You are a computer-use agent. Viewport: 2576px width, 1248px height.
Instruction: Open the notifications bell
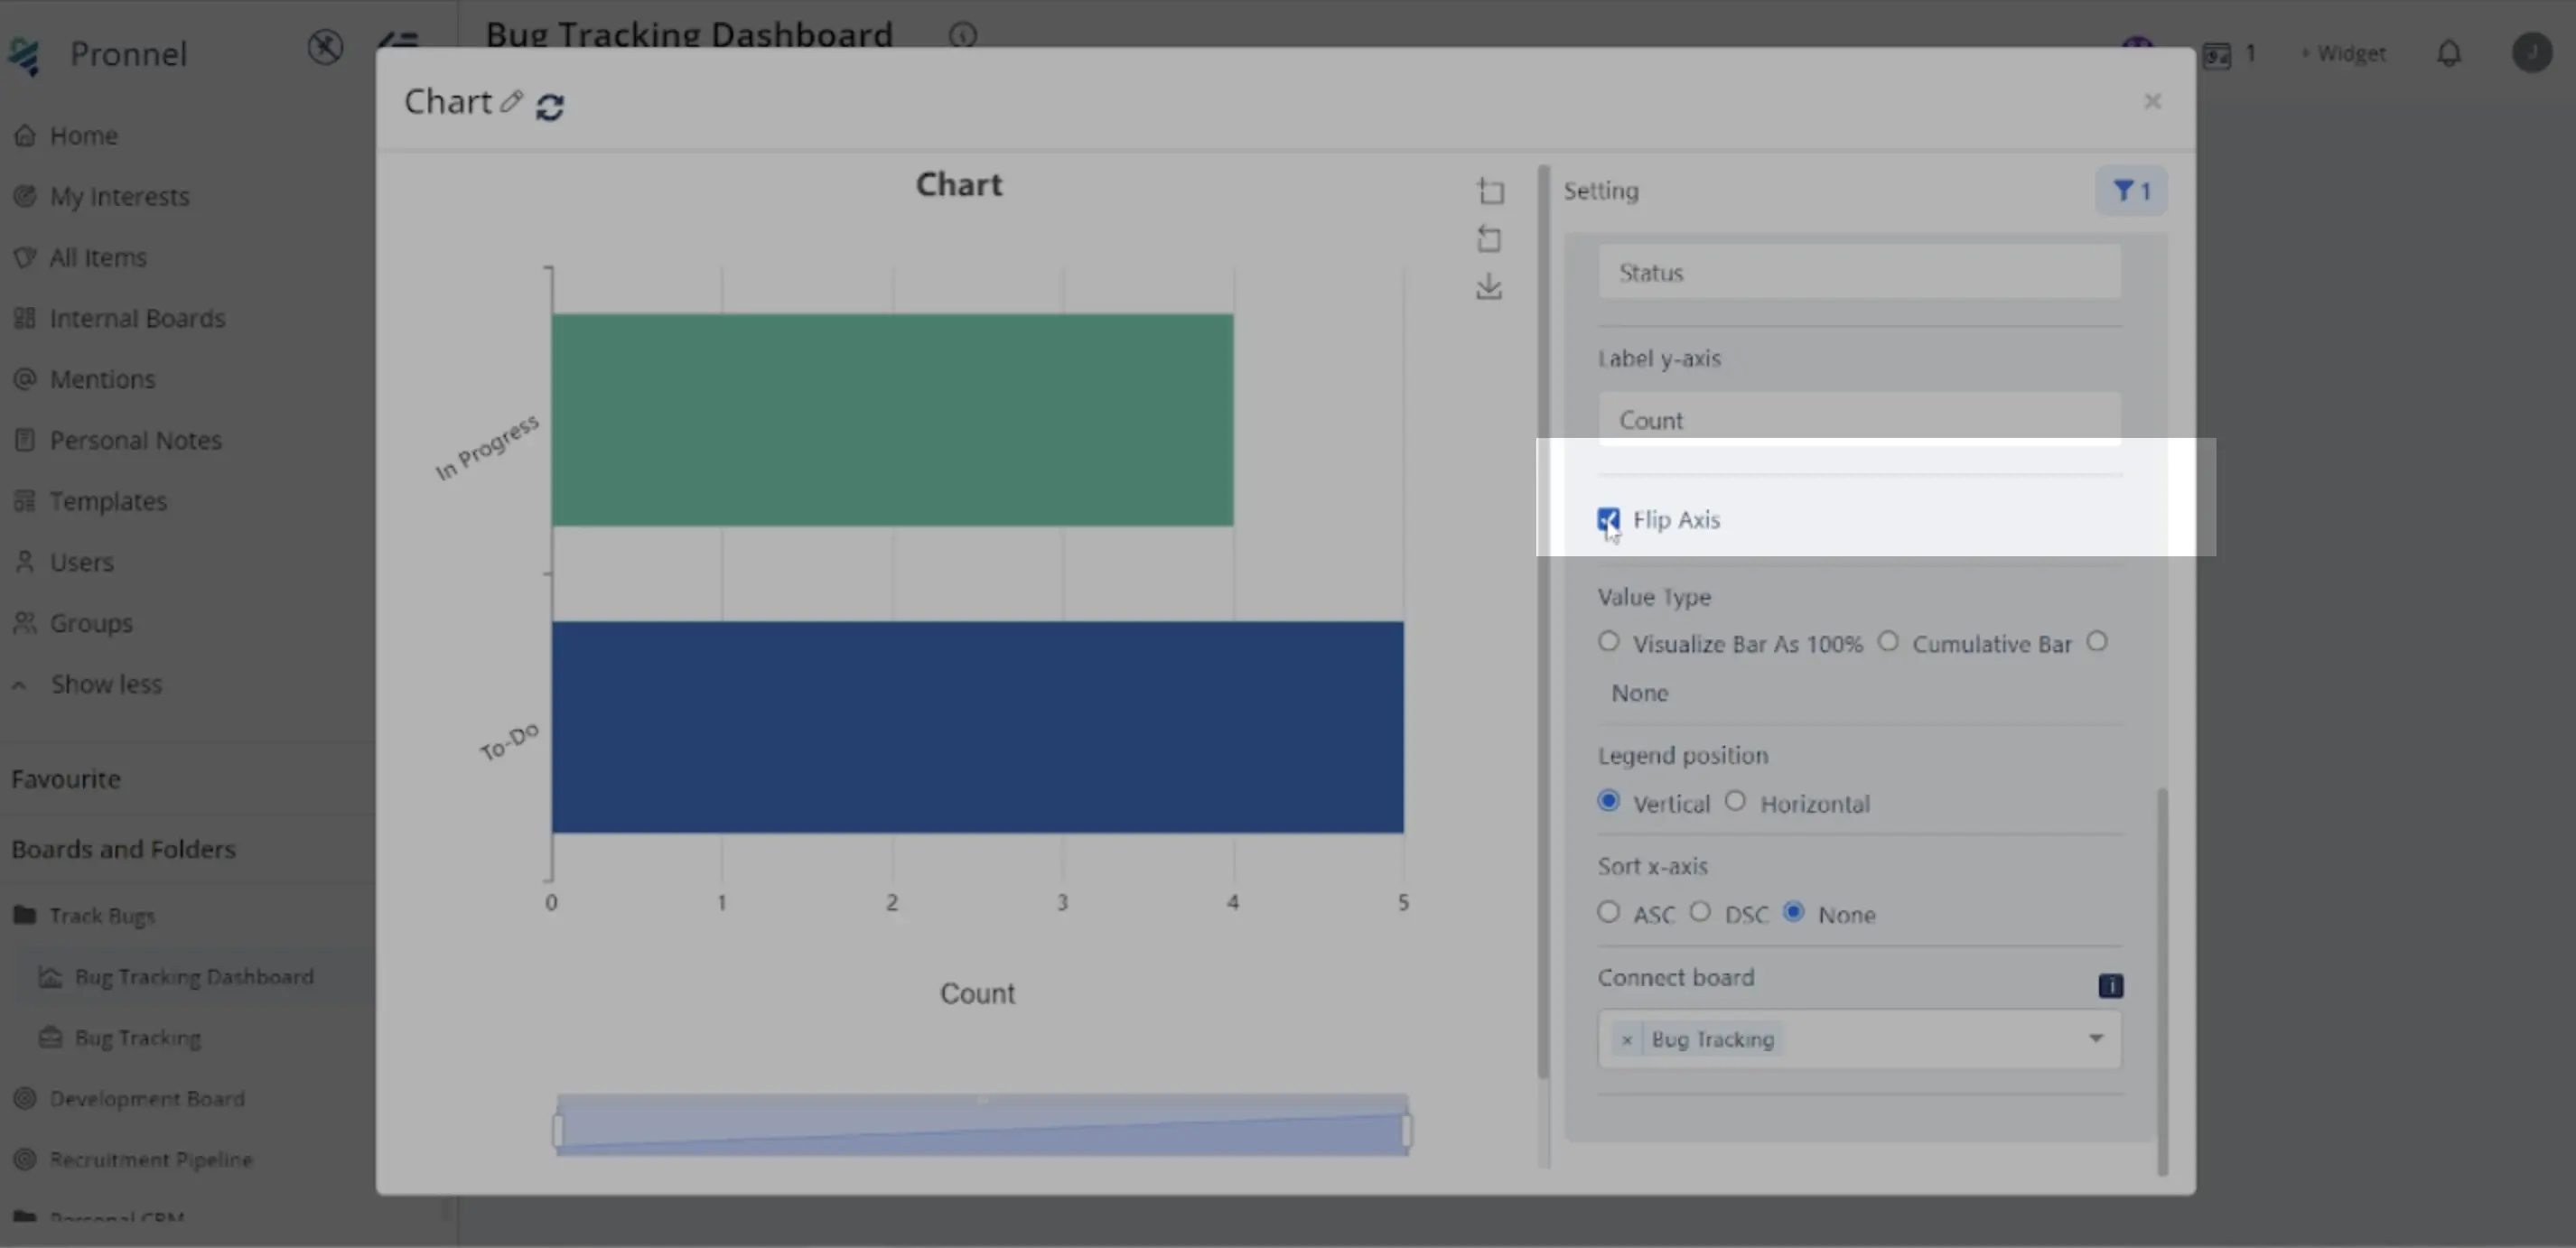2448,53
